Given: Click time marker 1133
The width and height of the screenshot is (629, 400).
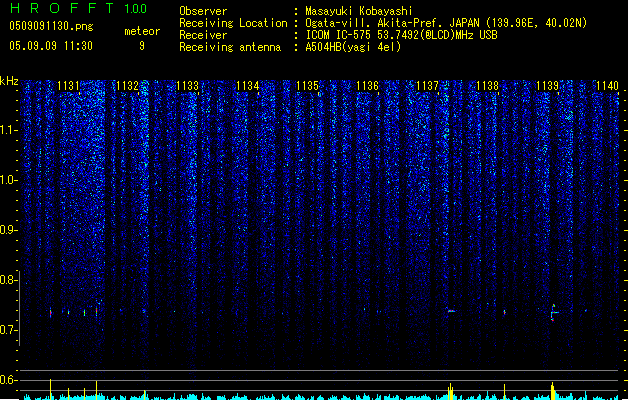Looking at the screenshot, I should click(x=187, y=86).
